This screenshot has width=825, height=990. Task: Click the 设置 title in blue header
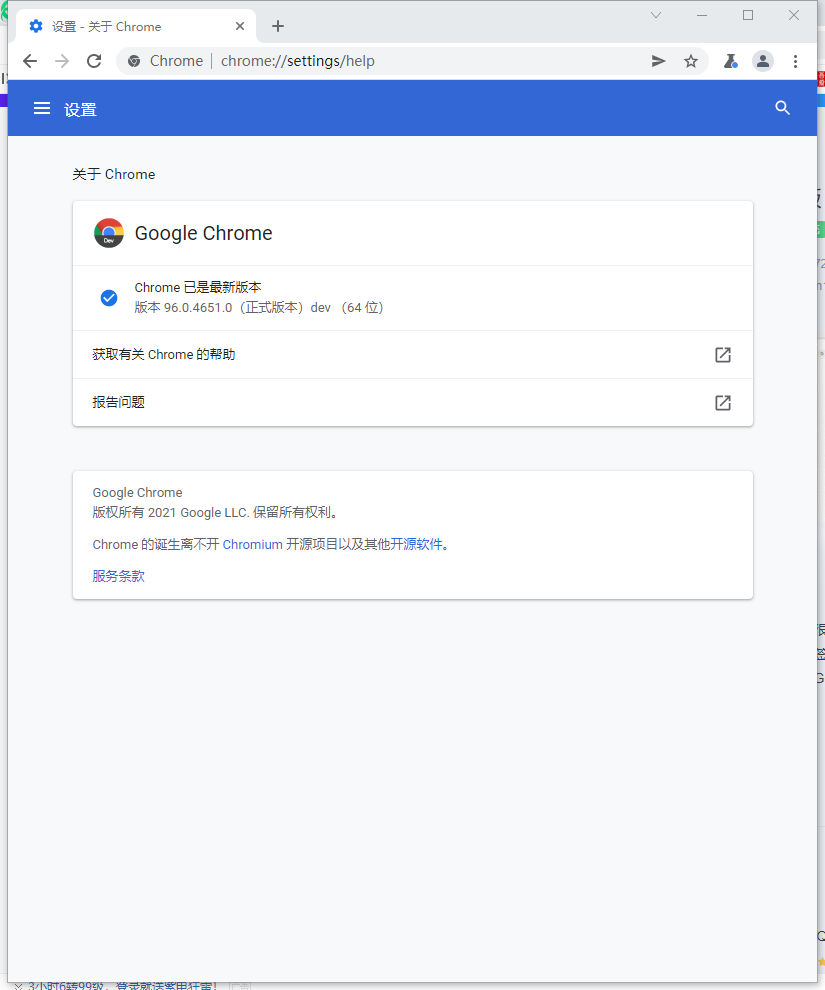80,109
